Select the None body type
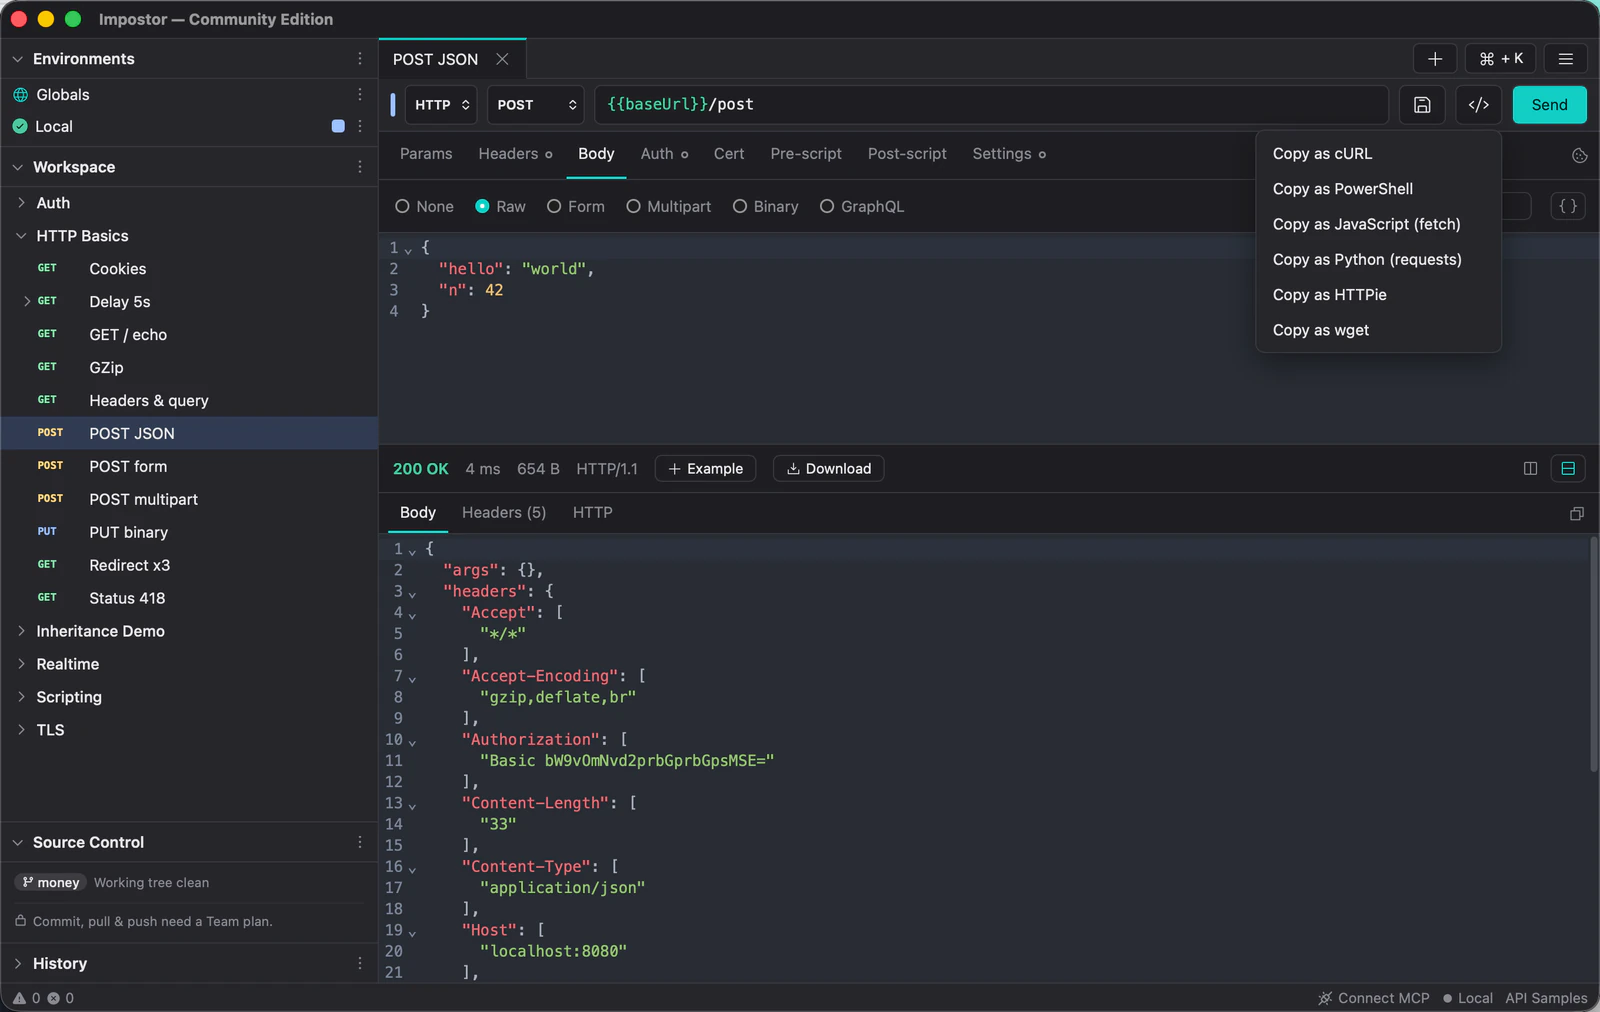Screen dimensions: 1600x1012 click(x=424, y=206)
